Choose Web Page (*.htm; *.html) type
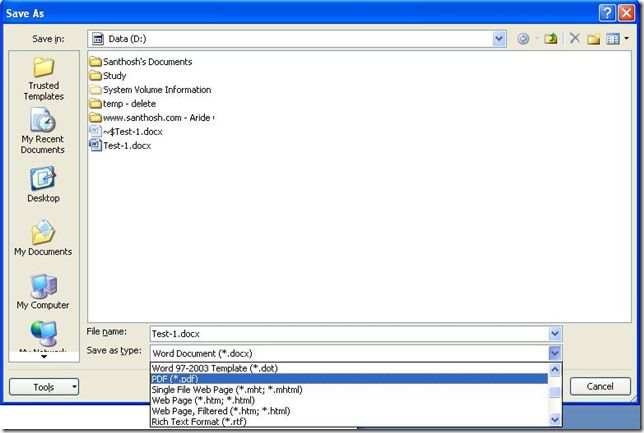 (x=349, y=400)
